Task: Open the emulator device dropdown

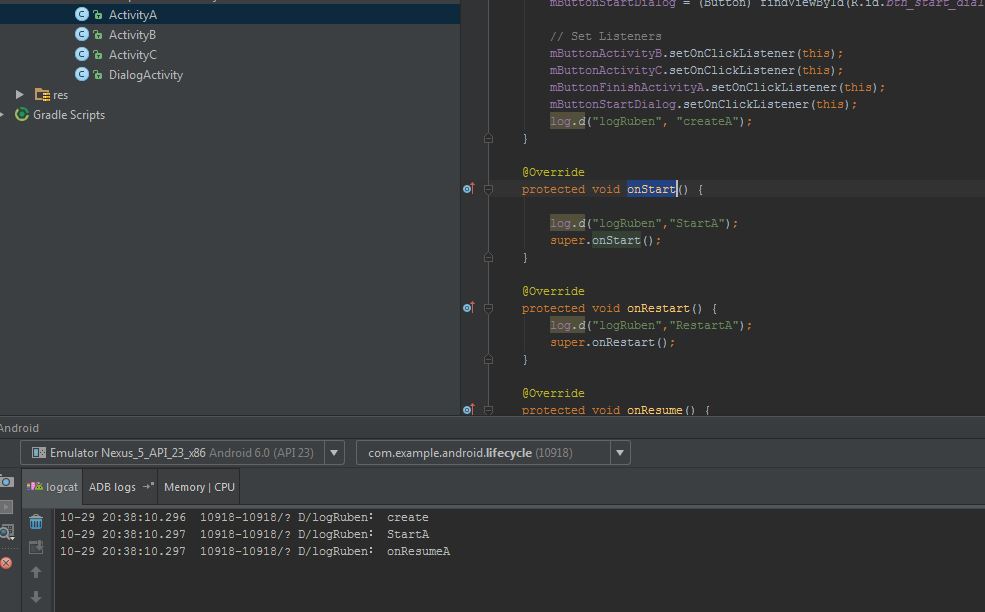Action: (335, 453)
